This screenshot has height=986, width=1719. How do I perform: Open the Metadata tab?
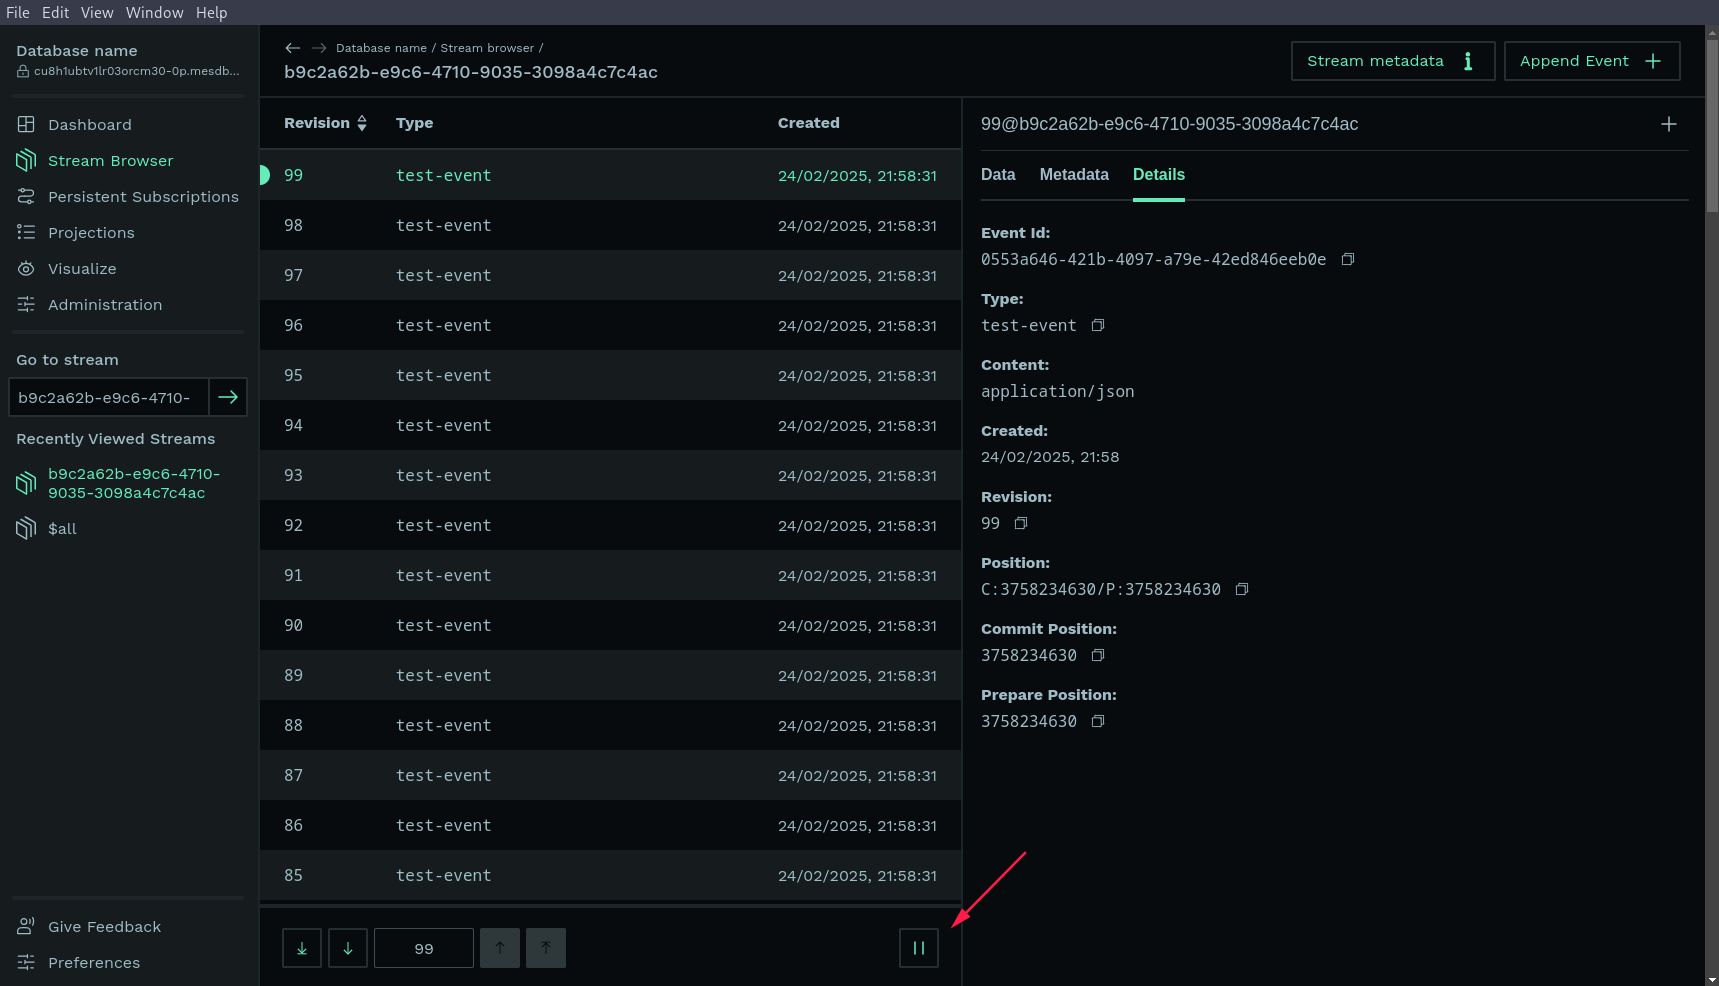pos(1073,175)
